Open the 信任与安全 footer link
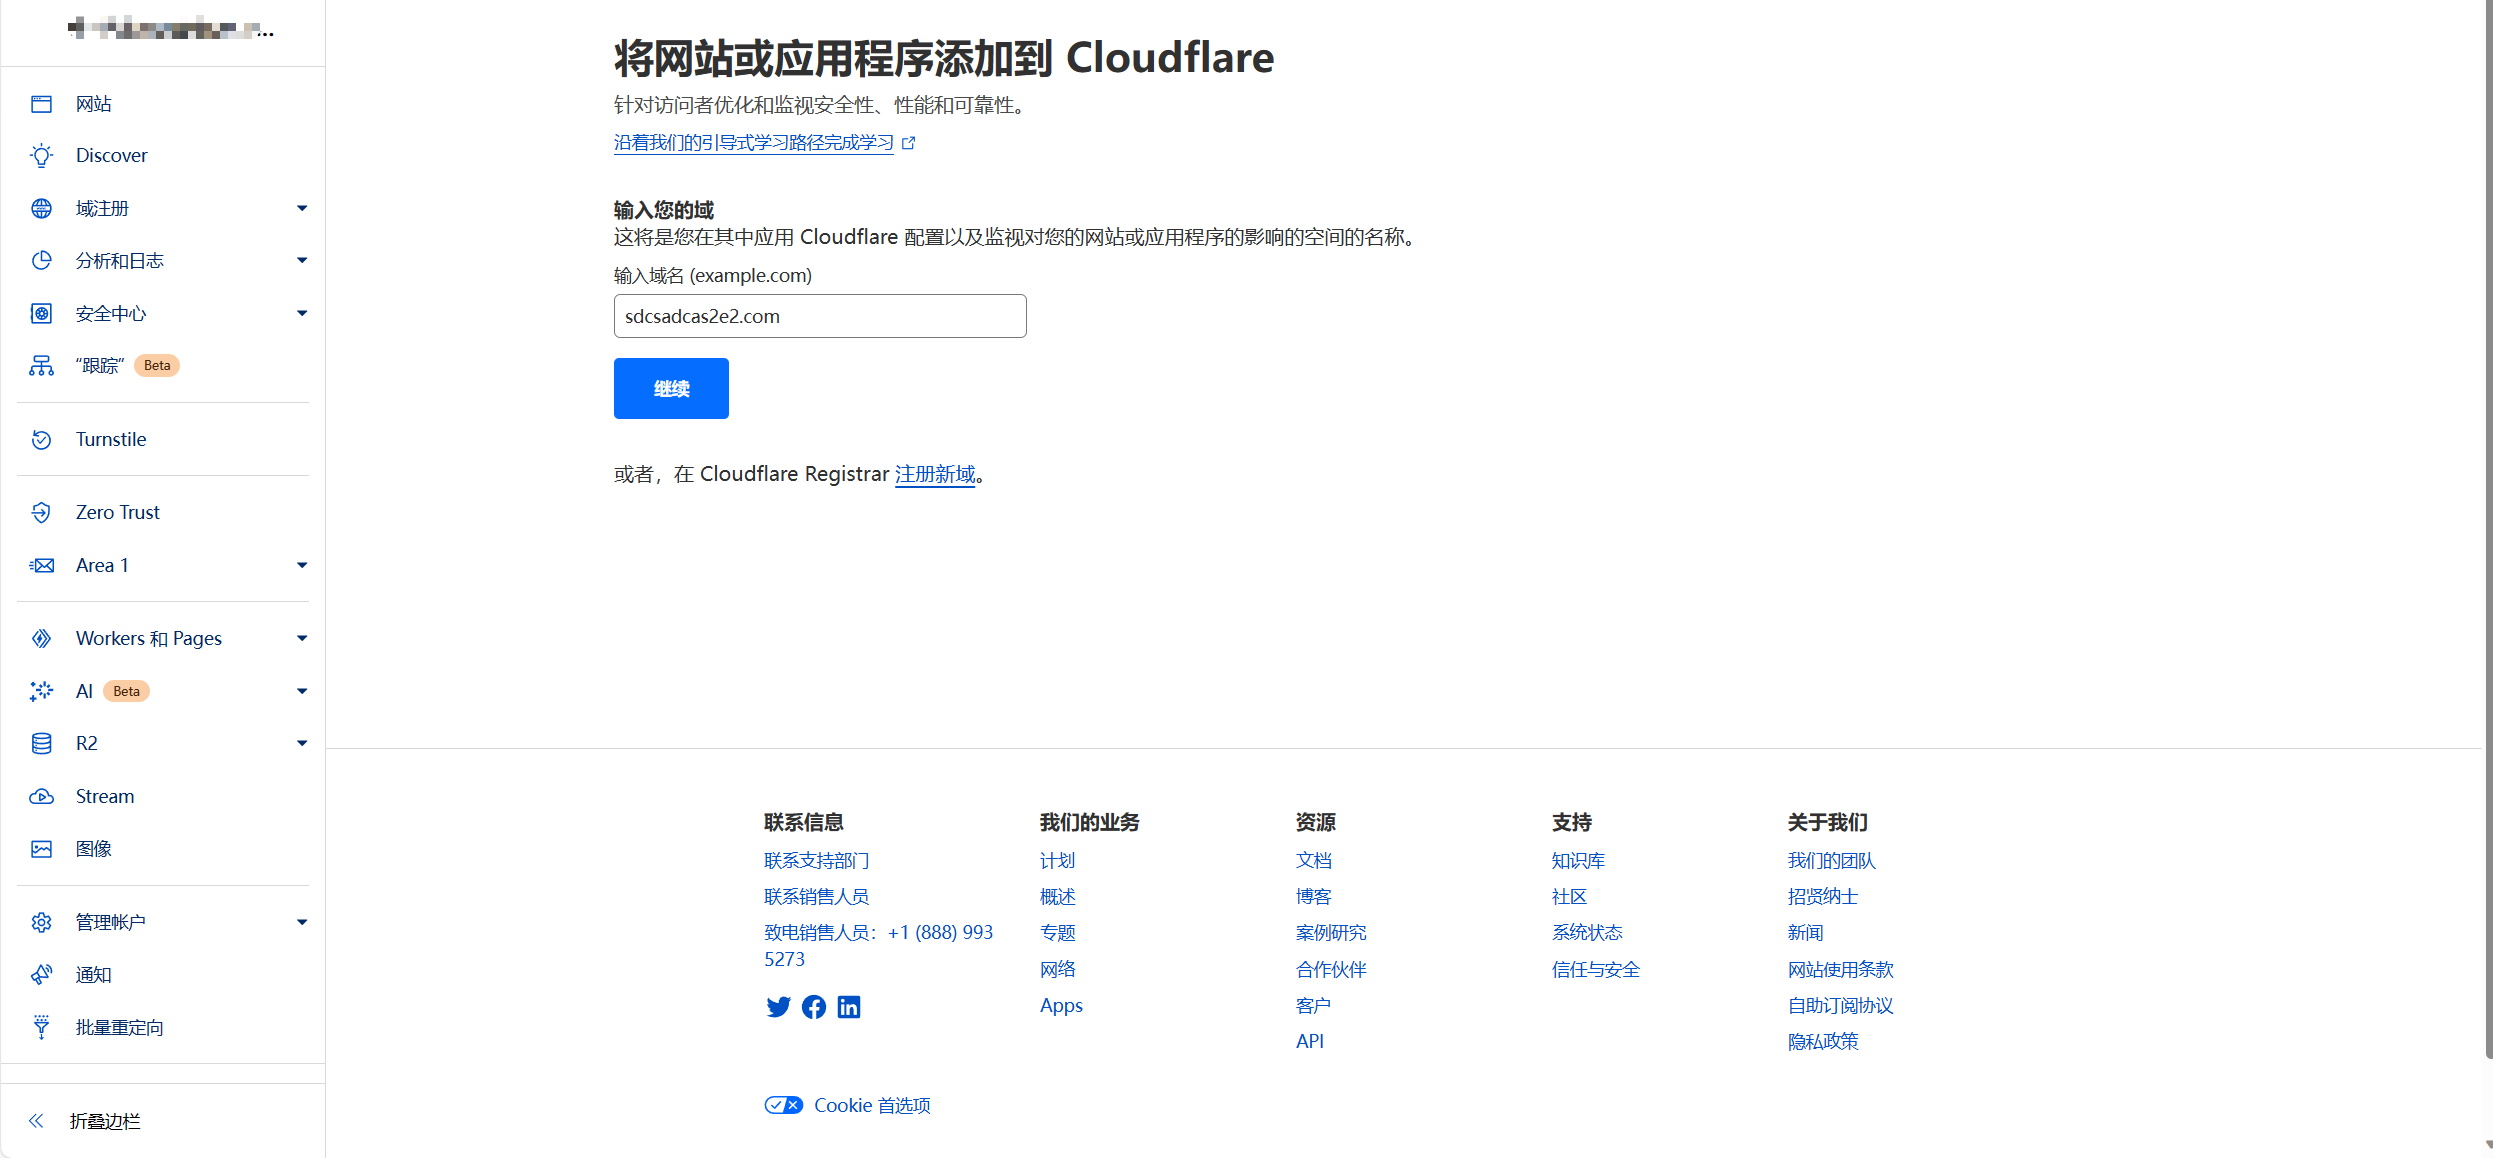This screenshot has height=1158, width=2493. tap(1596, 970)
